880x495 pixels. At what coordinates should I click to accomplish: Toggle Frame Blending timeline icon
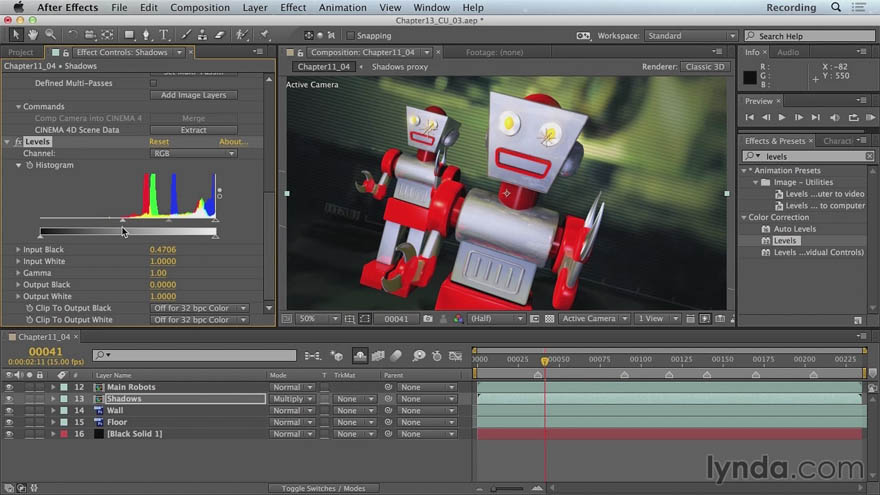378,356
